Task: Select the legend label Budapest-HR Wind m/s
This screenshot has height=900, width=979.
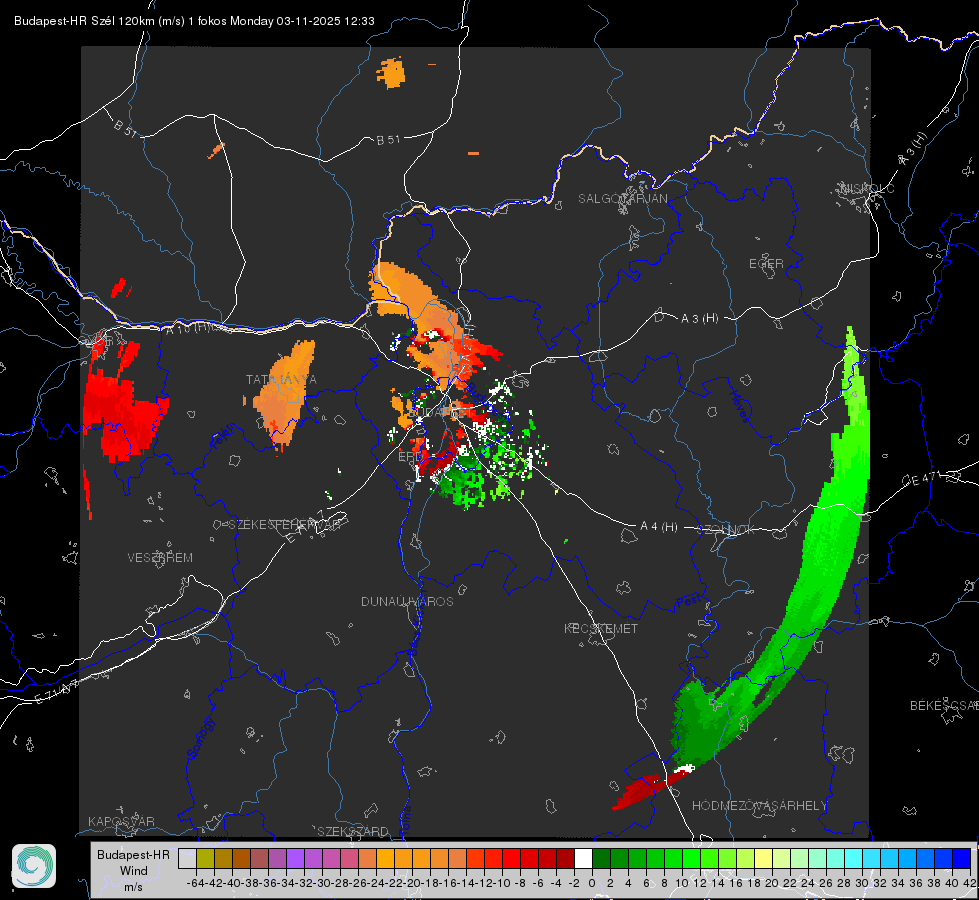Action: pos(134,870)
